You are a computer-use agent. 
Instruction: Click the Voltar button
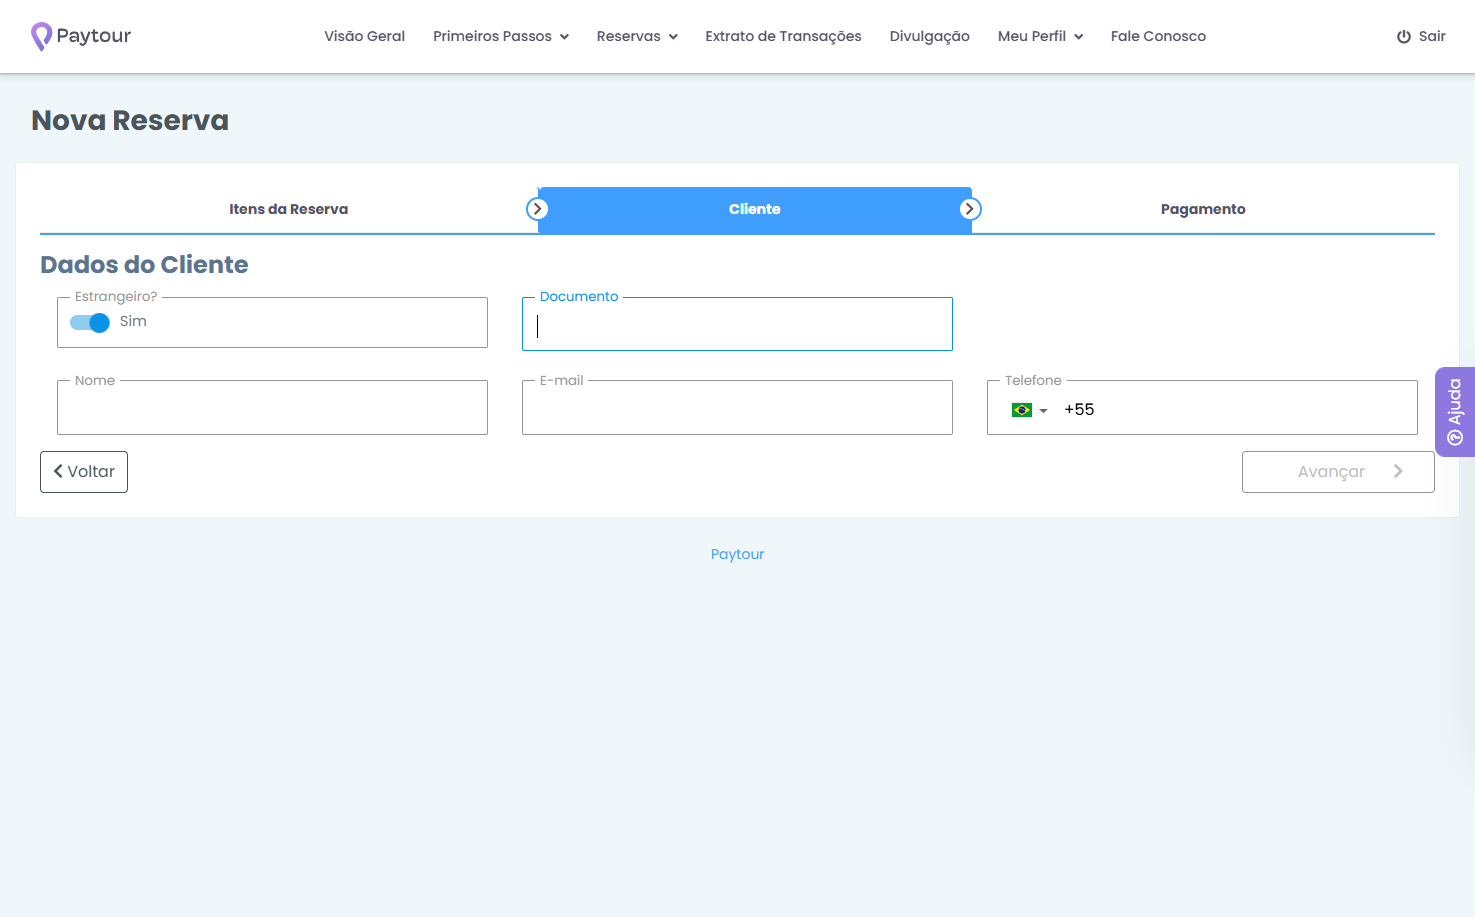coord(84,472)
